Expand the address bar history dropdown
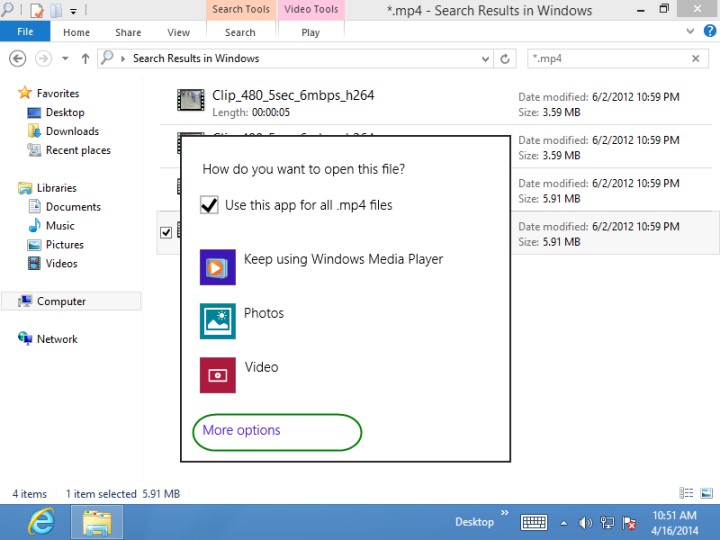Screen dimensions: 720x540 (485, 59)
